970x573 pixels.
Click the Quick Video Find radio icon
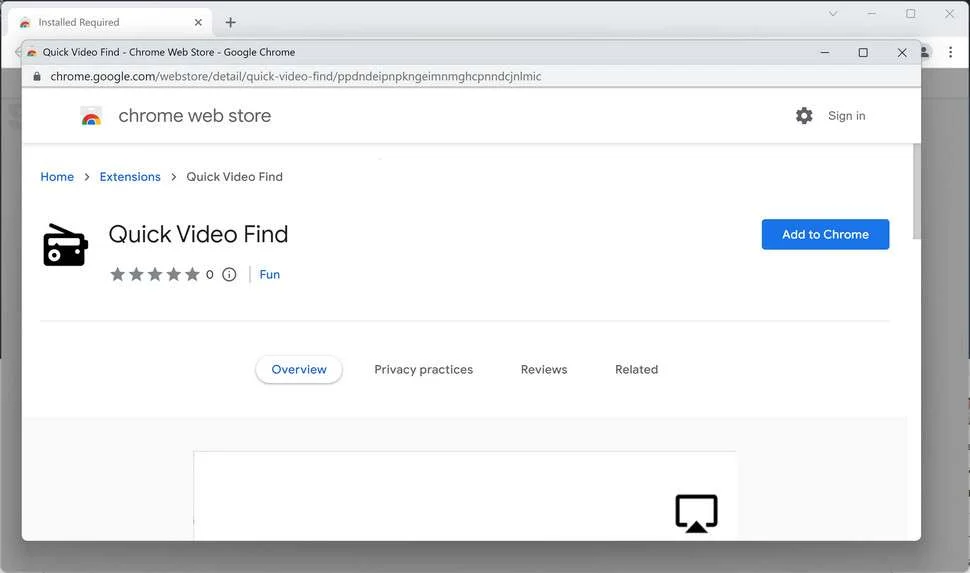click(65, 246)
